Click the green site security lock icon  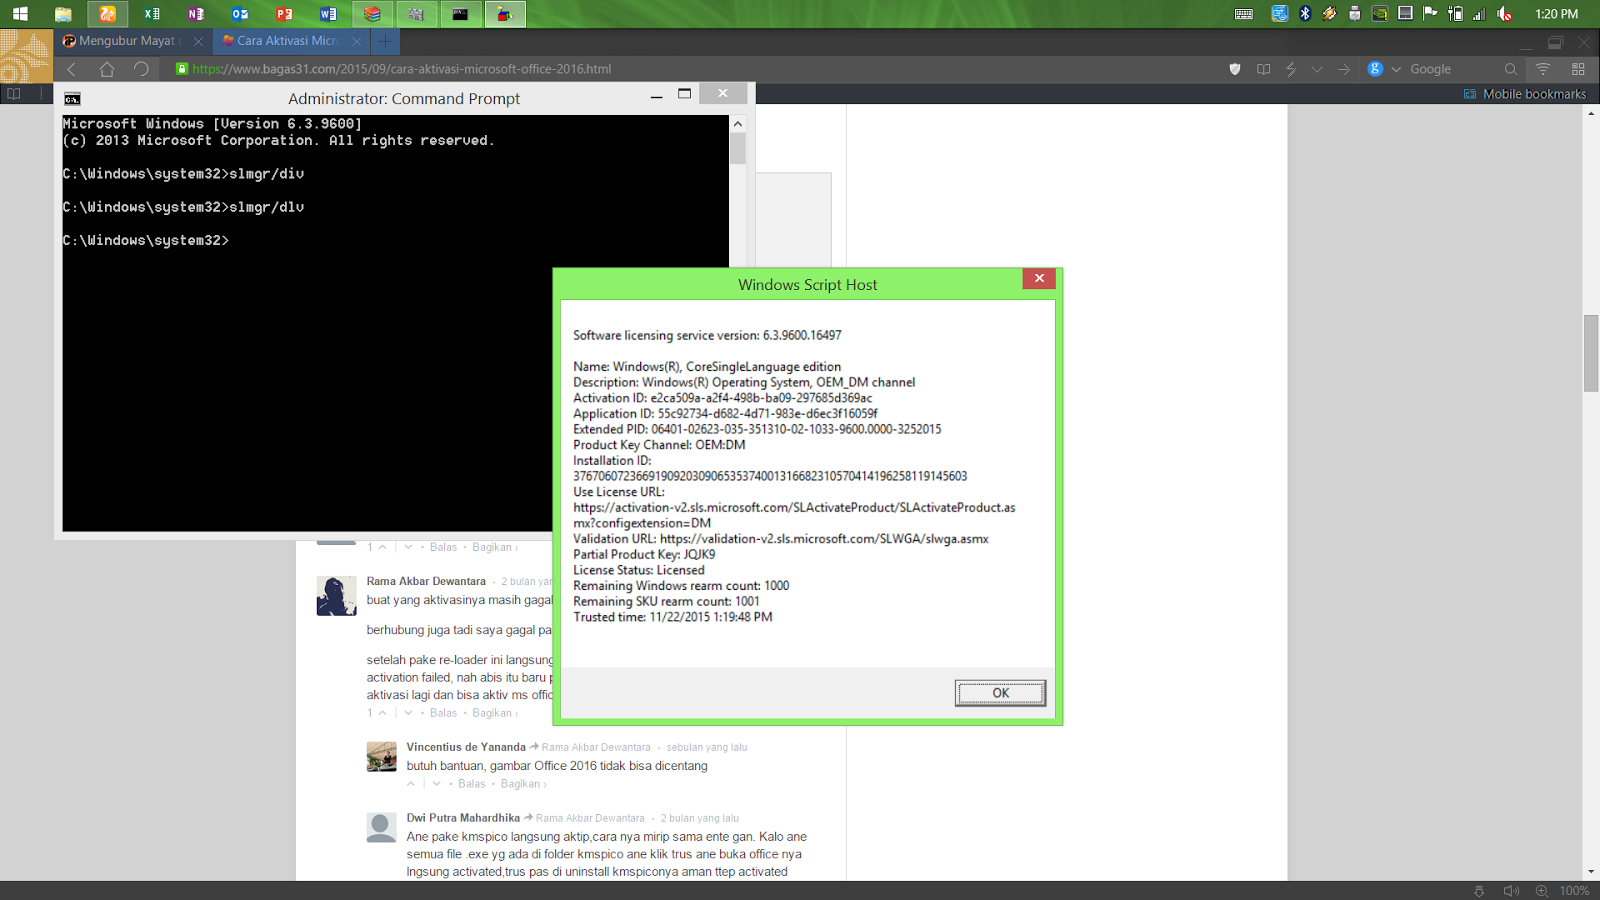(x=182, y=69)
